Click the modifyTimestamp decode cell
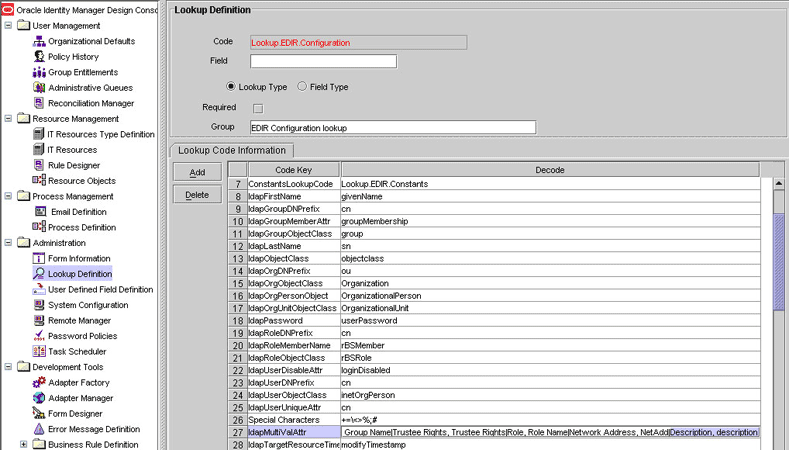789x450 pixels. pyautogui.click(x=550, y=445)
